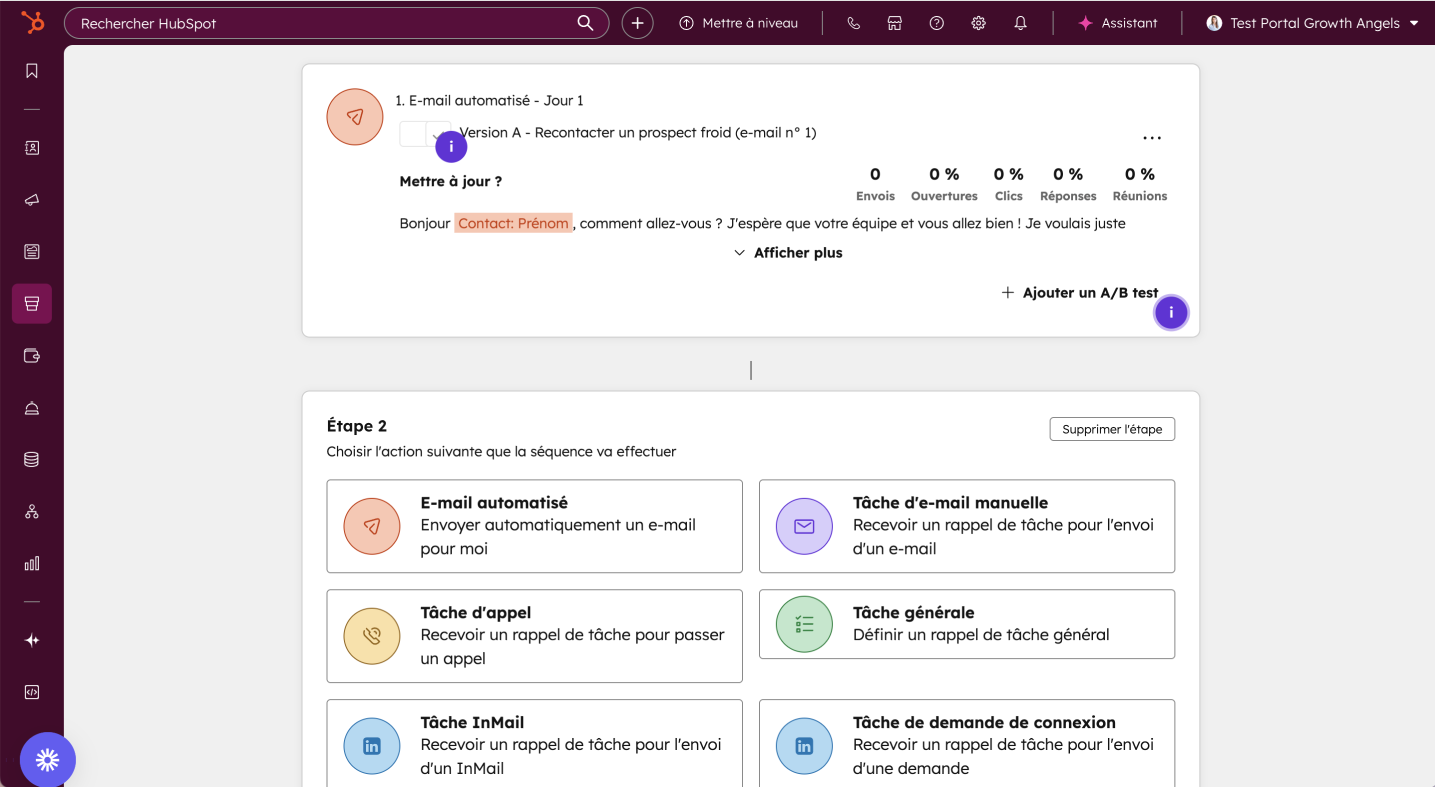Open the Settings gear icon
1435x787 pixels.
978,22
